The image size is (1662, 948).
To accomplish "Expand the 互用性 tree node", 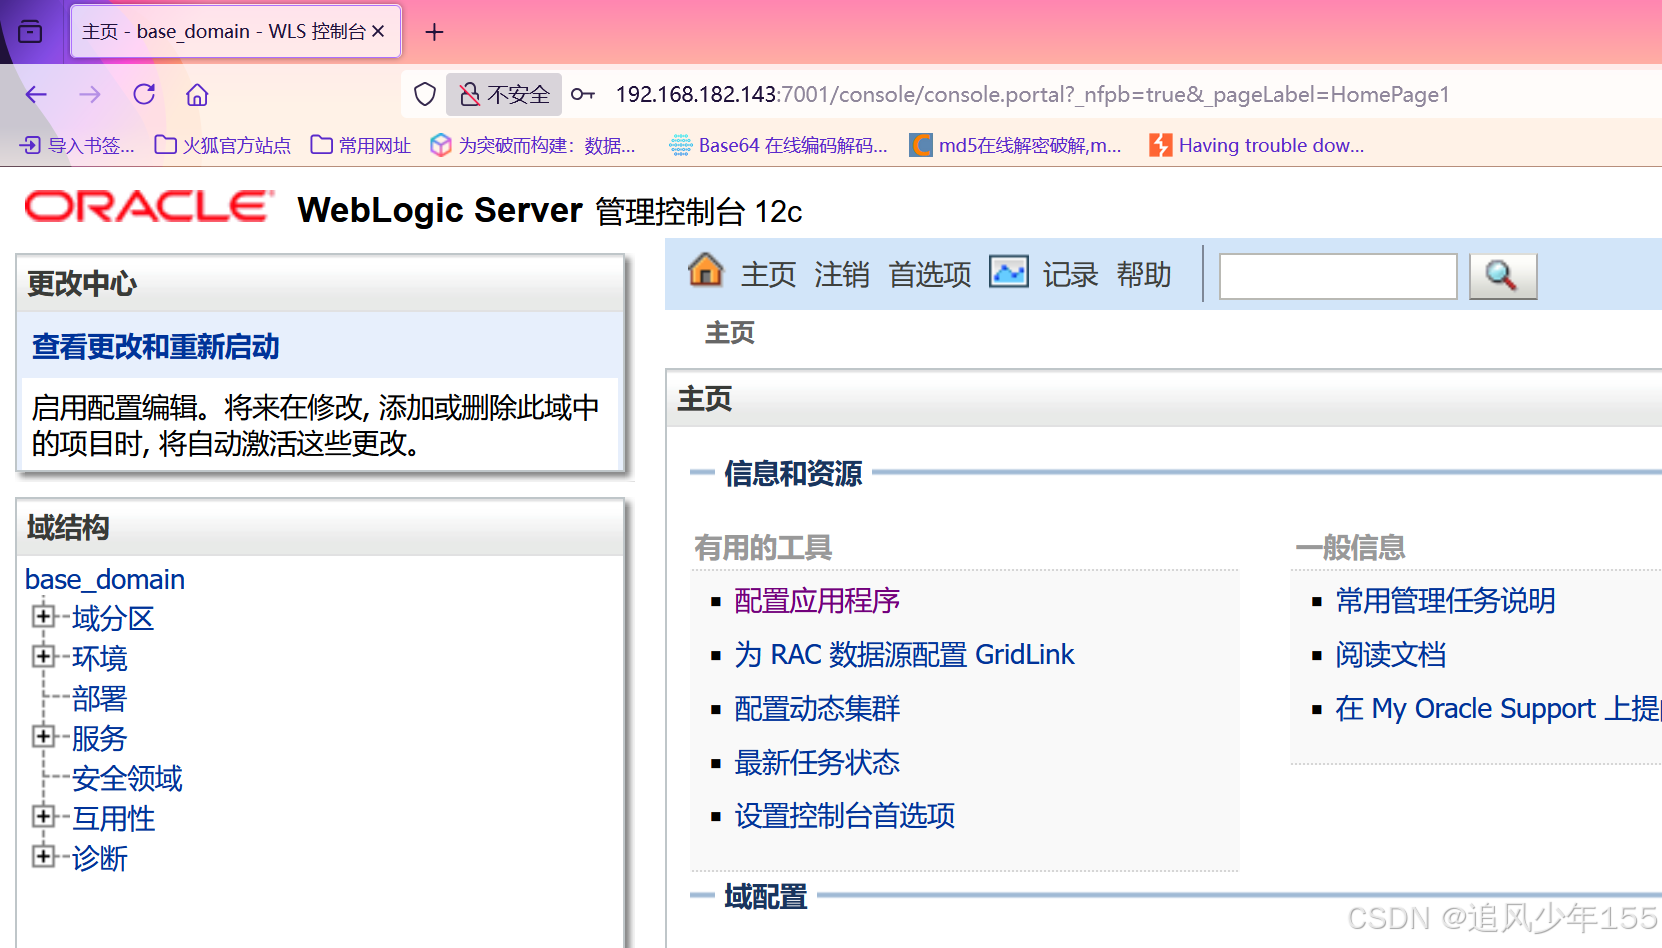I will [43, 816].
